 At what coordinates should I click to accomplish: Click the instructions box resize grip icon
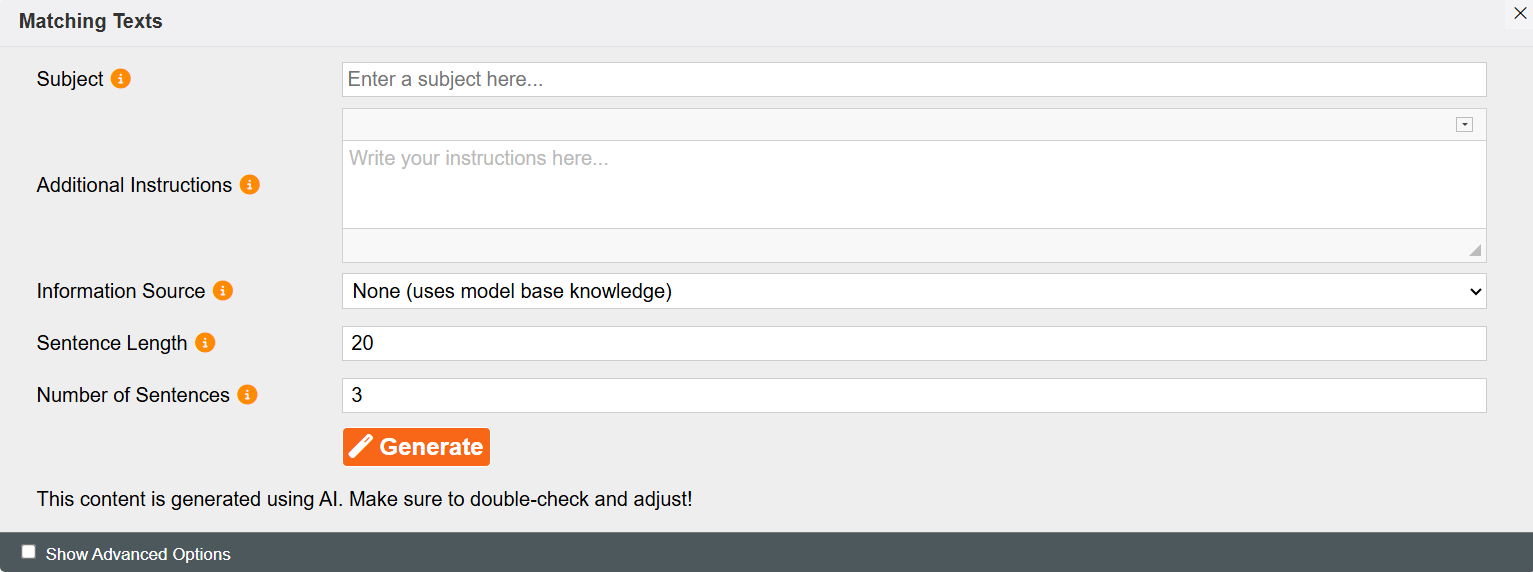pos(1475,250)
